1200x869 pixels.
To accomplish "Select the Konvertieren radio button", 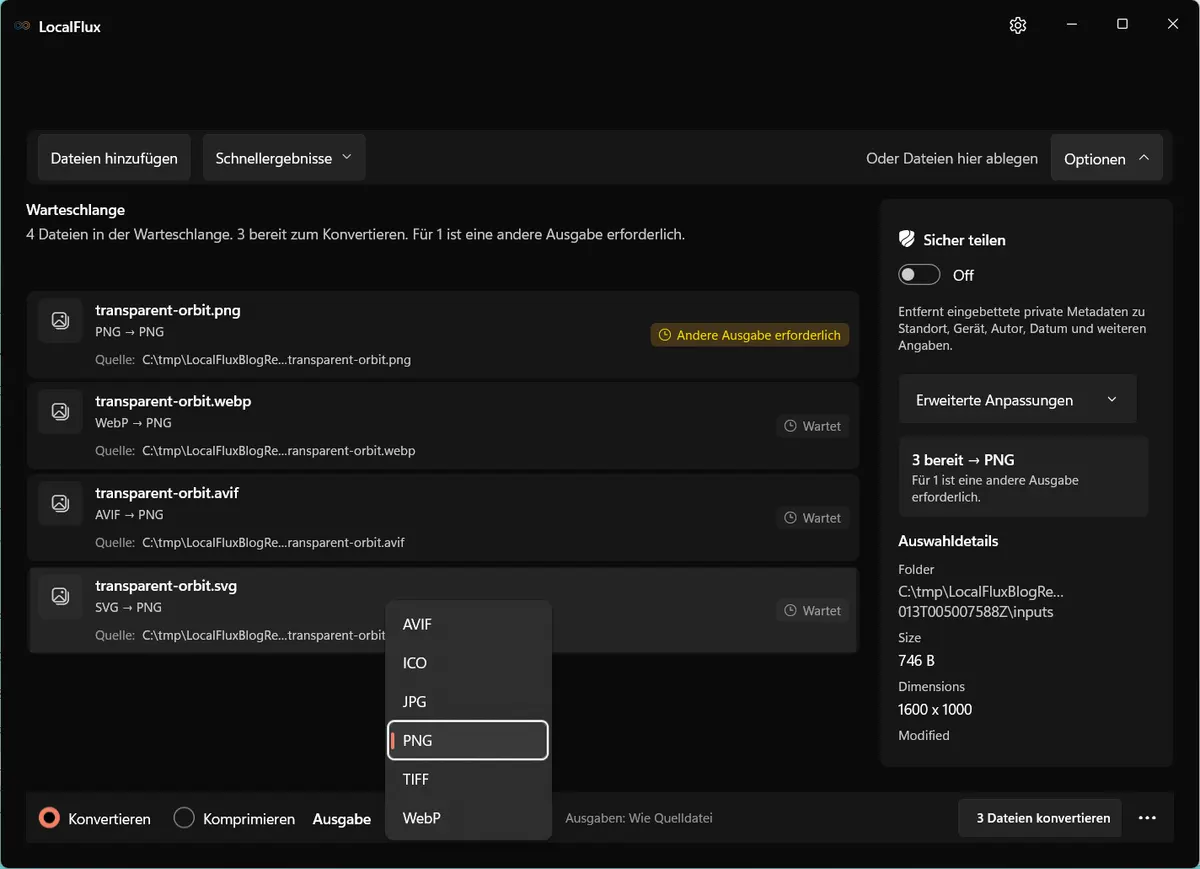I will [49, 818].
